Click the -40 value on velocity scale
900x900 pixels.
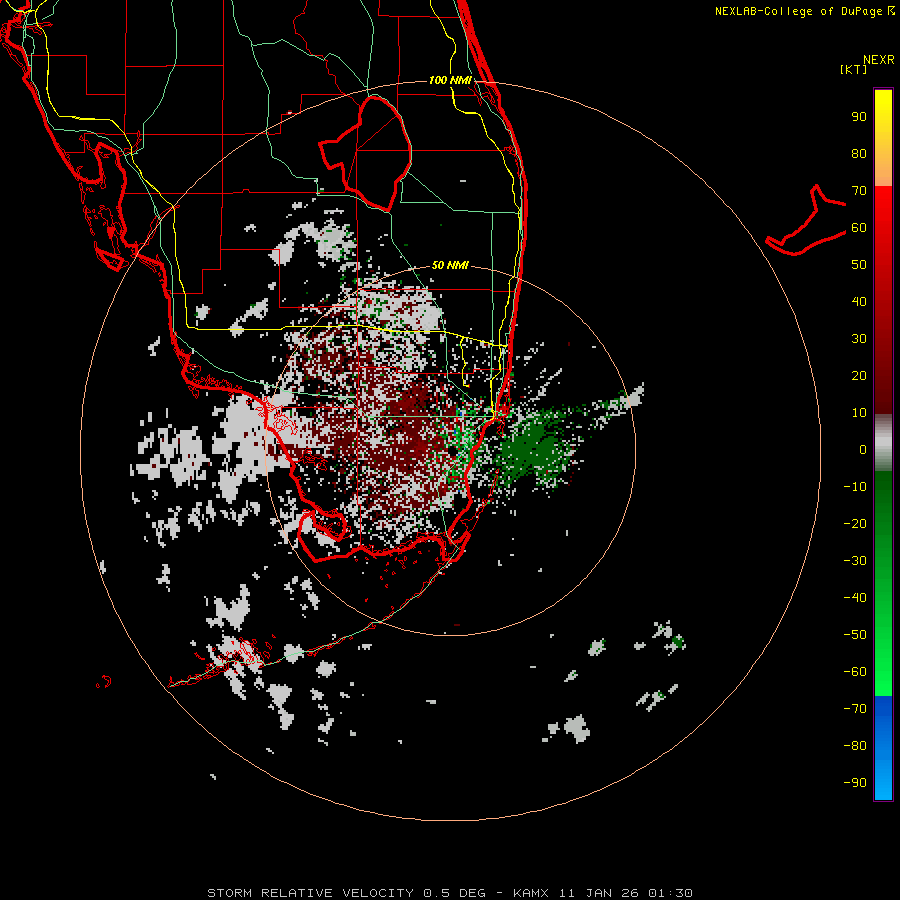coord(855,598)
